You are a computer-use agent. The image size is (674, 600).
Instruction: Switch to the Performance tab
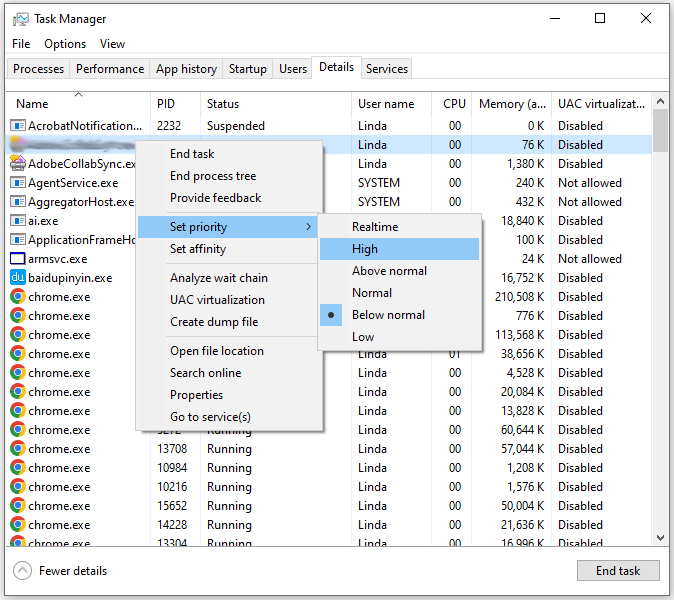(x=110, y=69)
